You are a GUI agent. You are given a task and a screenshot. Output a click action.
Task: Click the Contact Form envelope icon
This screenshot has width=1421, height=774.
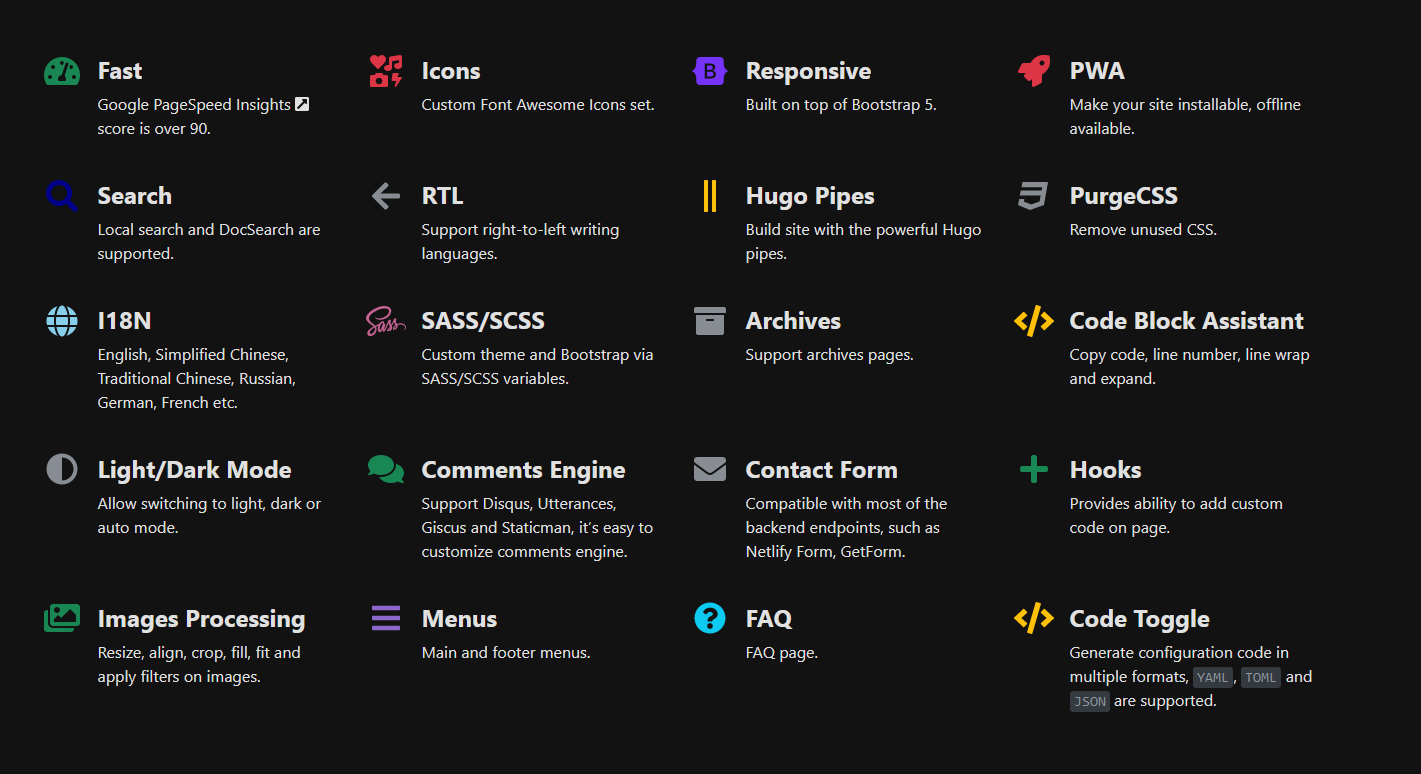click(710, 470)
